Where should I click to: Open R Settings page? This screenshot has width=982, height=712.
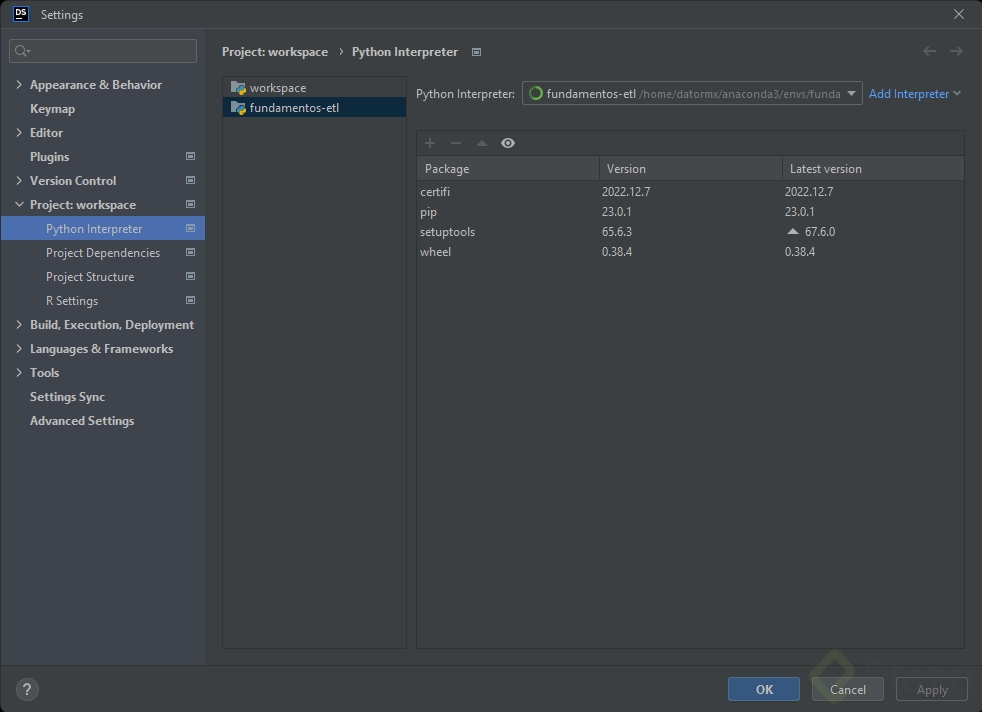72,301
